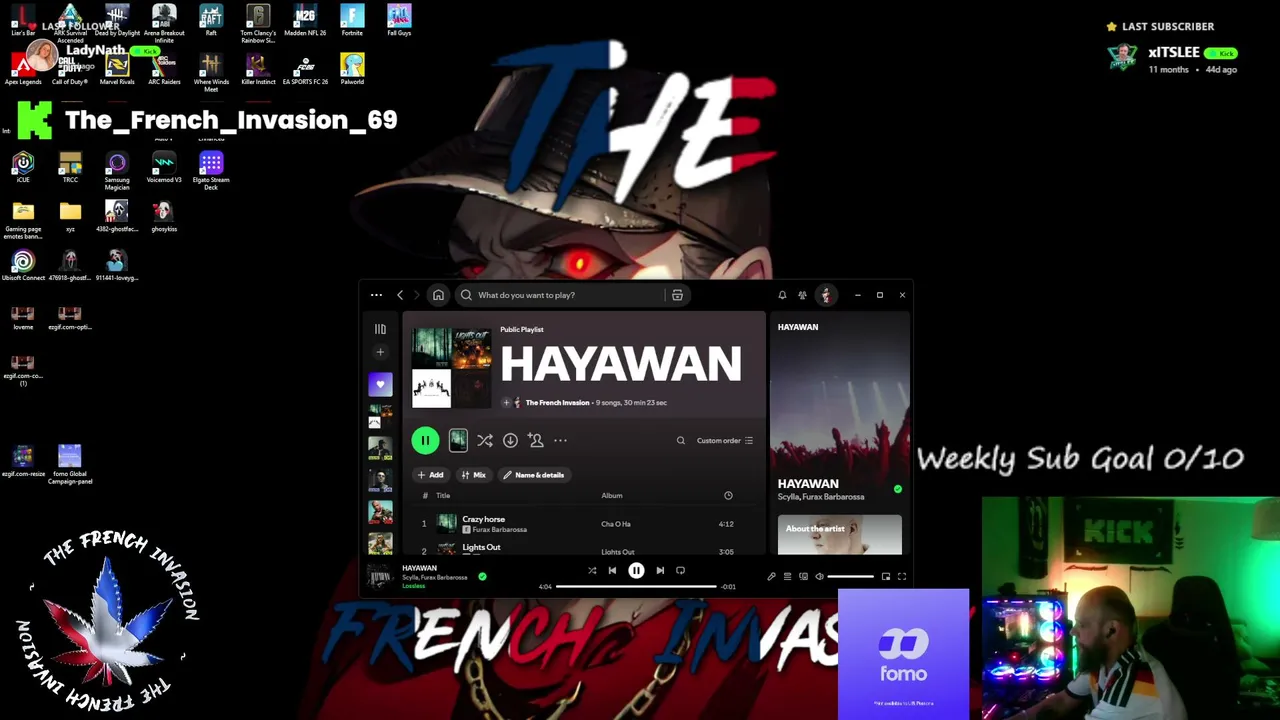Image resolution: width=1280 pixels, height=720 pixels.
Task: Click the green check in the Now Playing panel
Action: tap(897, 489)
